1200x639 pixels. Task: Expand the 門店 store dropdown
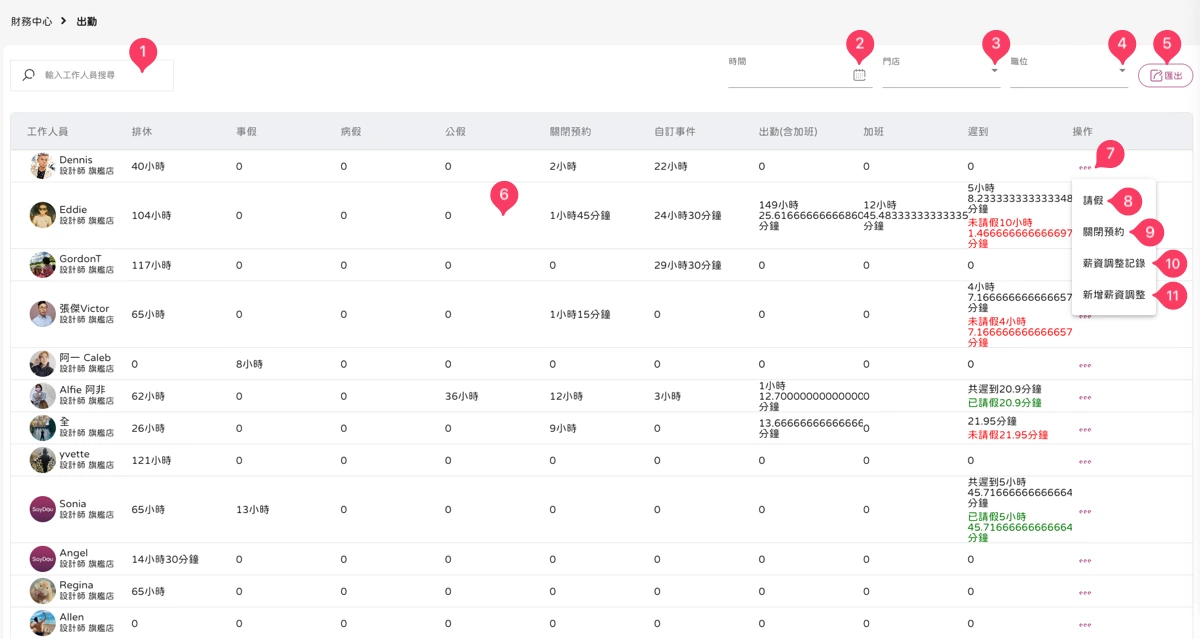pos(941,69)
